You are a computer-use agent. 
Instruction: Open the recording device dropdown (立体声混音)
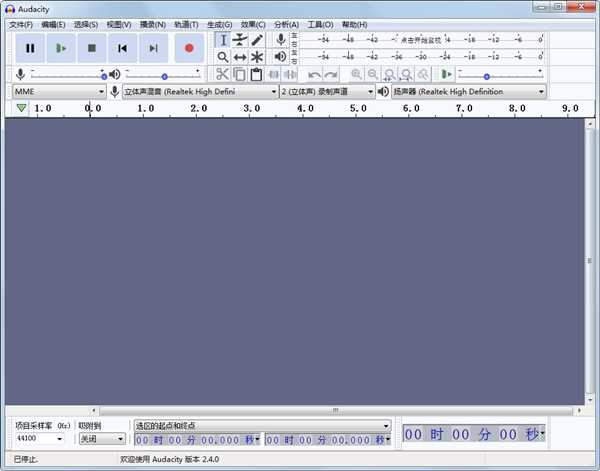(x=200, y=92)
